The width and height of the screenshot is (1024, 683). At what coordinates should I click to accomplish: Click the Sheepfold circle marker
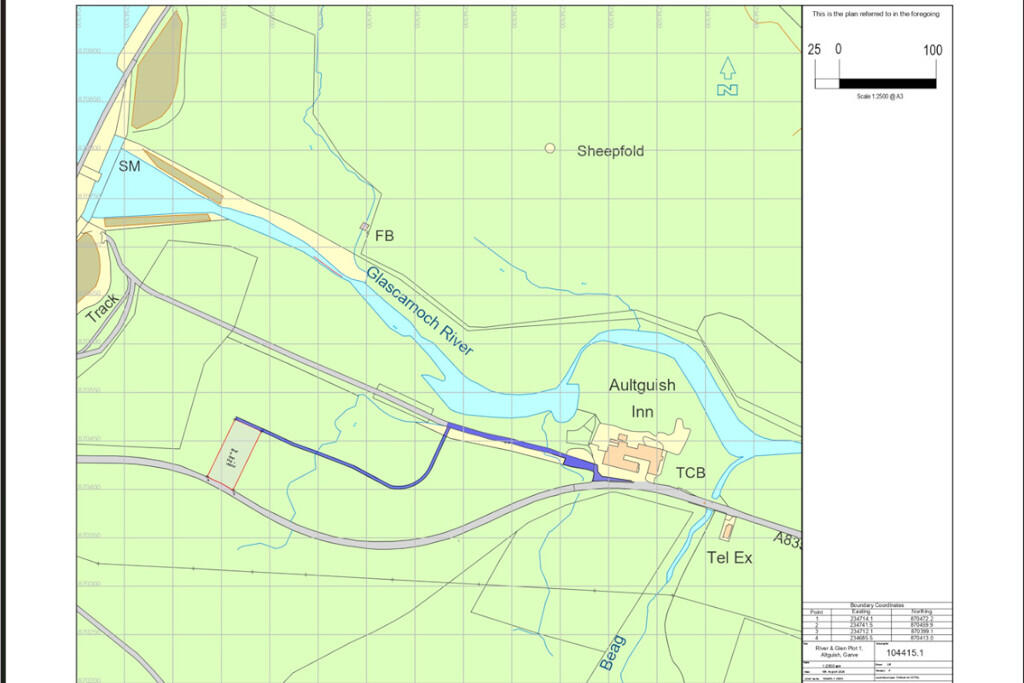click(550, 148)
